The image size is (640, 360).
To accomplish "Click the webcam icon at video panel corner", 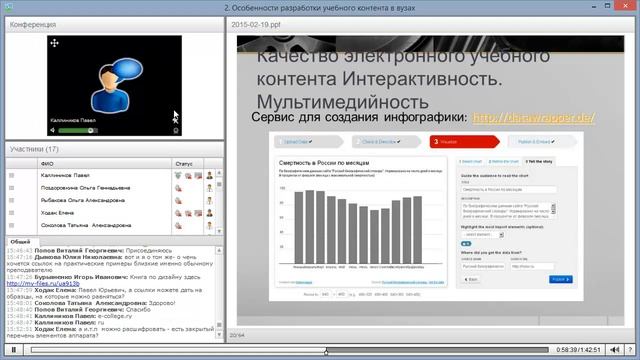I will click(x=176, y=131).
